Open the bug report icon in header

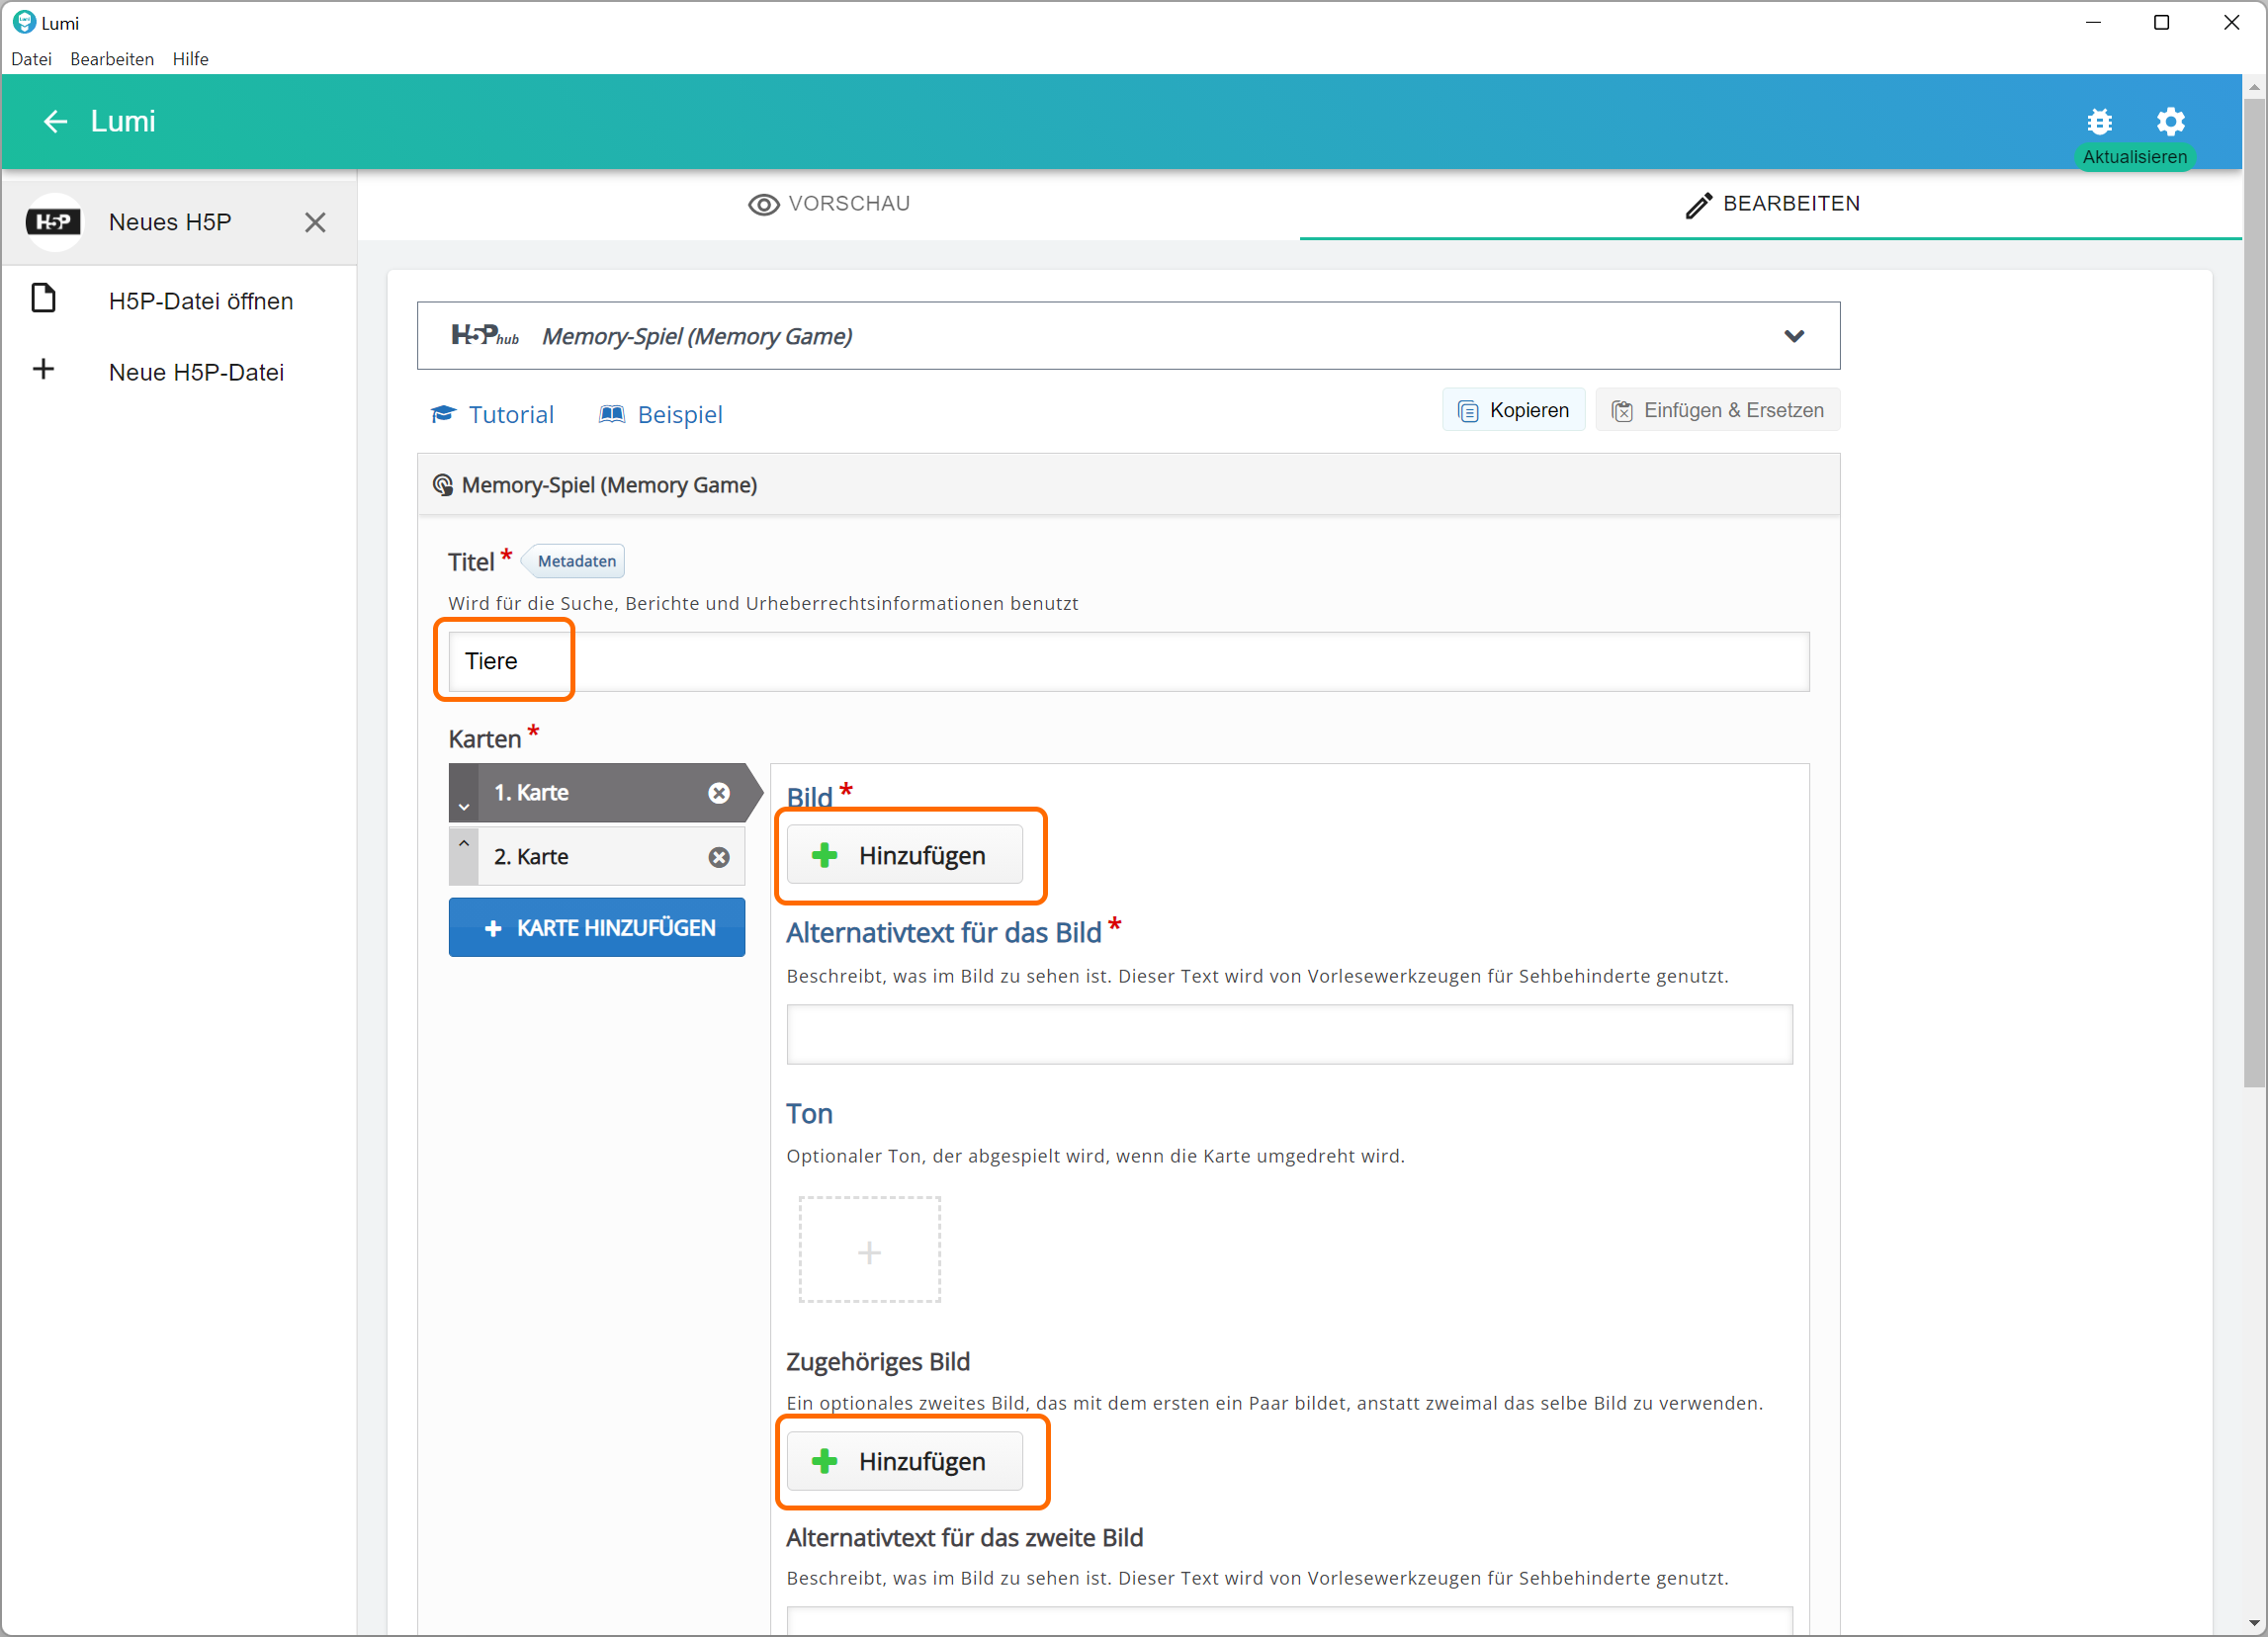pos(2099,122)
